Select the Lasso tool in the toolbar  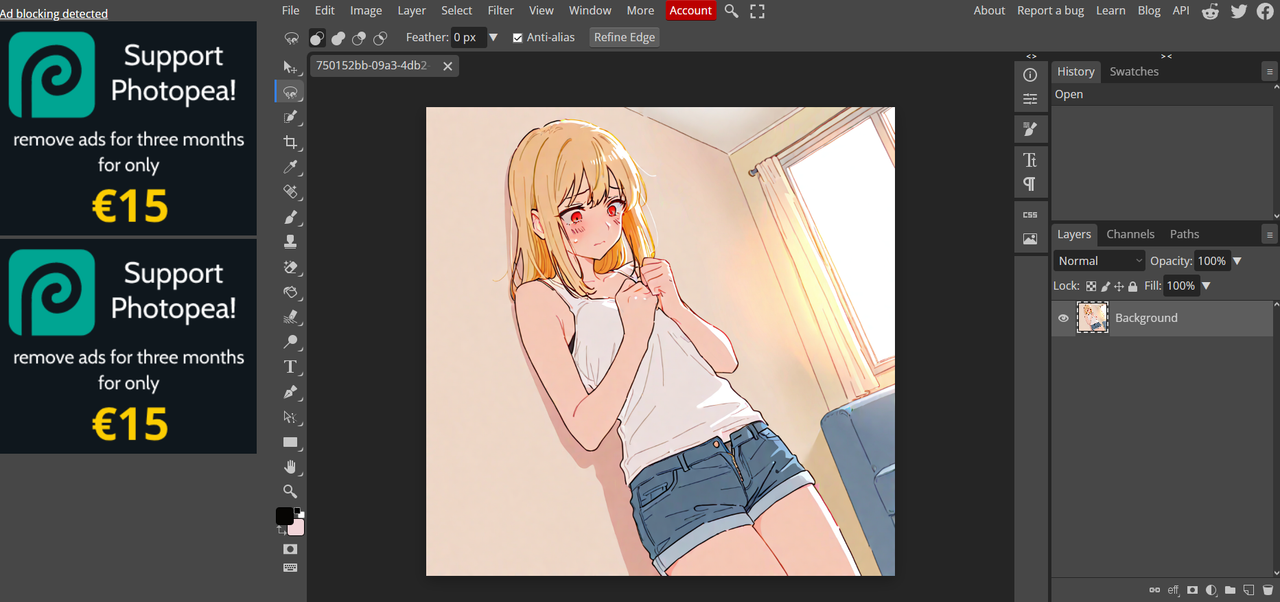click(x=290, y=92)
